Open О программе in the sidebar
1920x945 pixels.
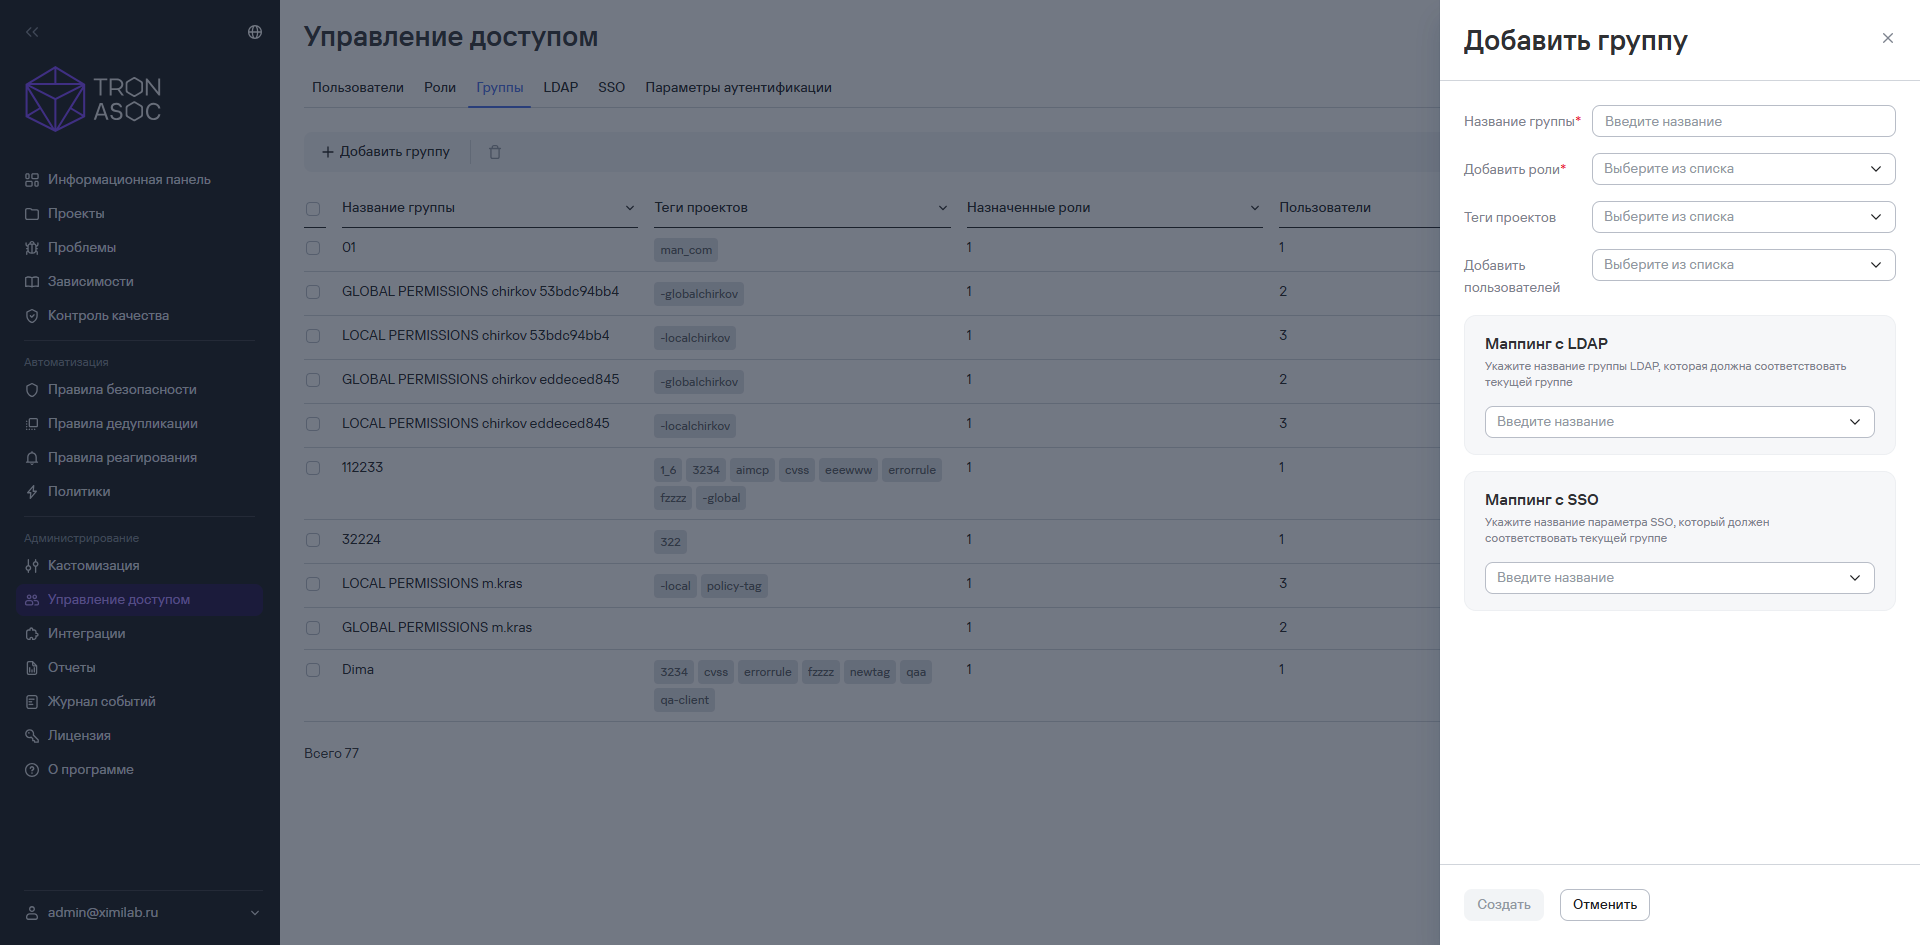click(90, 770)
